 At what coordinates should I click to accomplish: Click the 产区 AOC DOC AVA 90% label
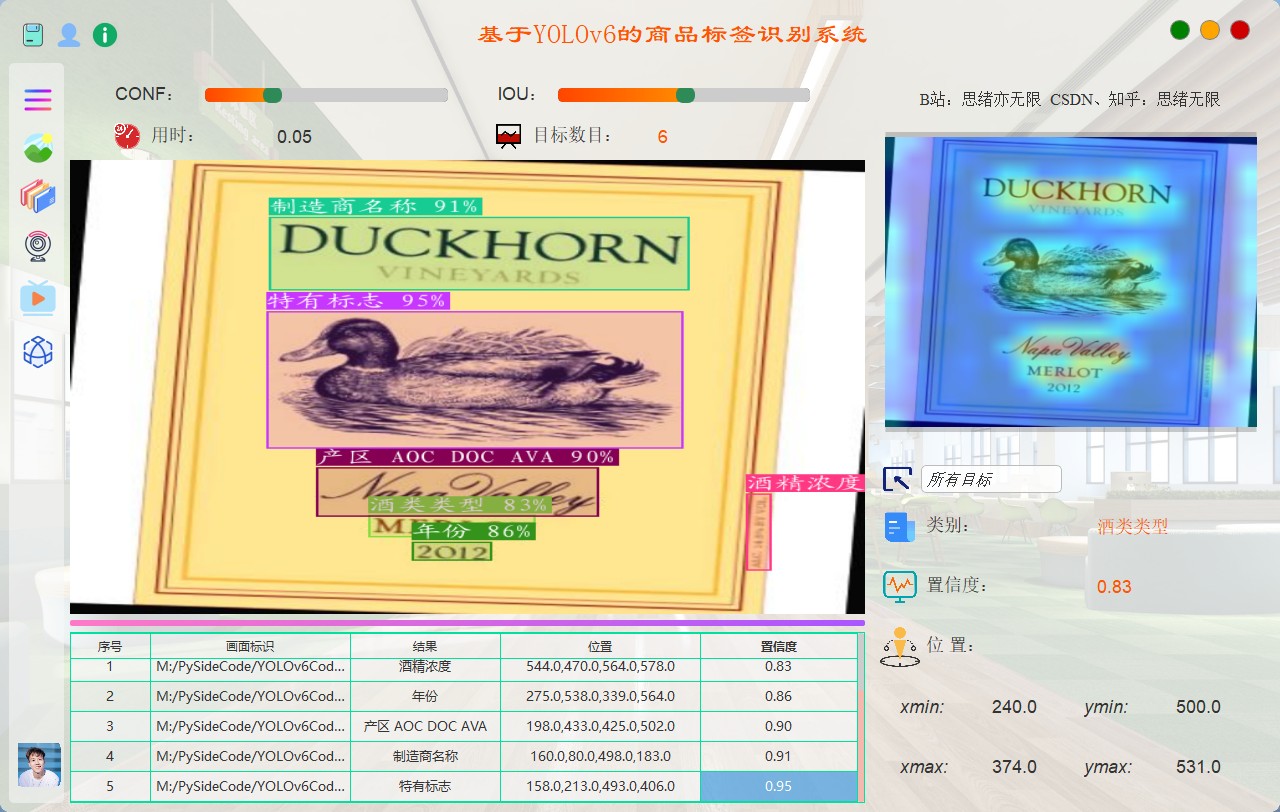[x=467, y=457]
